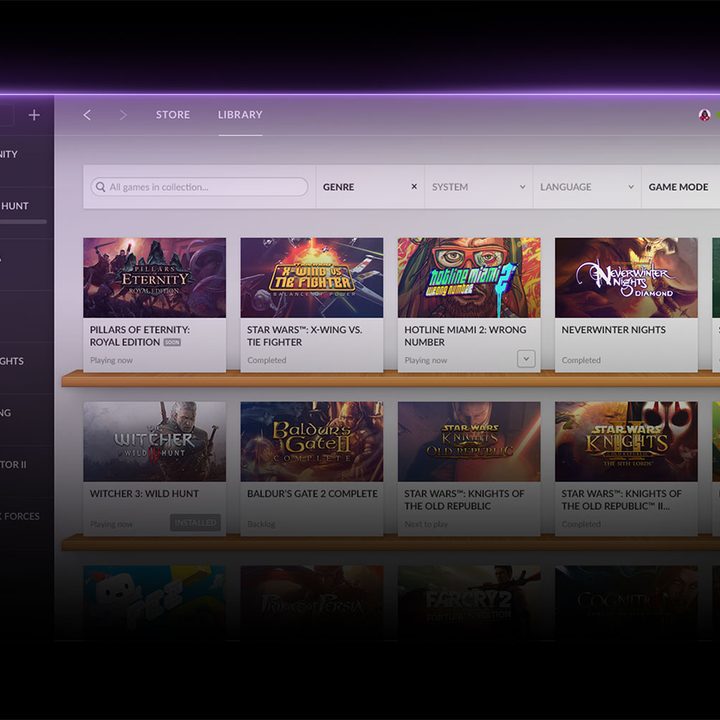
Task: Click the Star Wars: X-Wing vs. TIE Fighter title
Action: click(x=304, y=336)
